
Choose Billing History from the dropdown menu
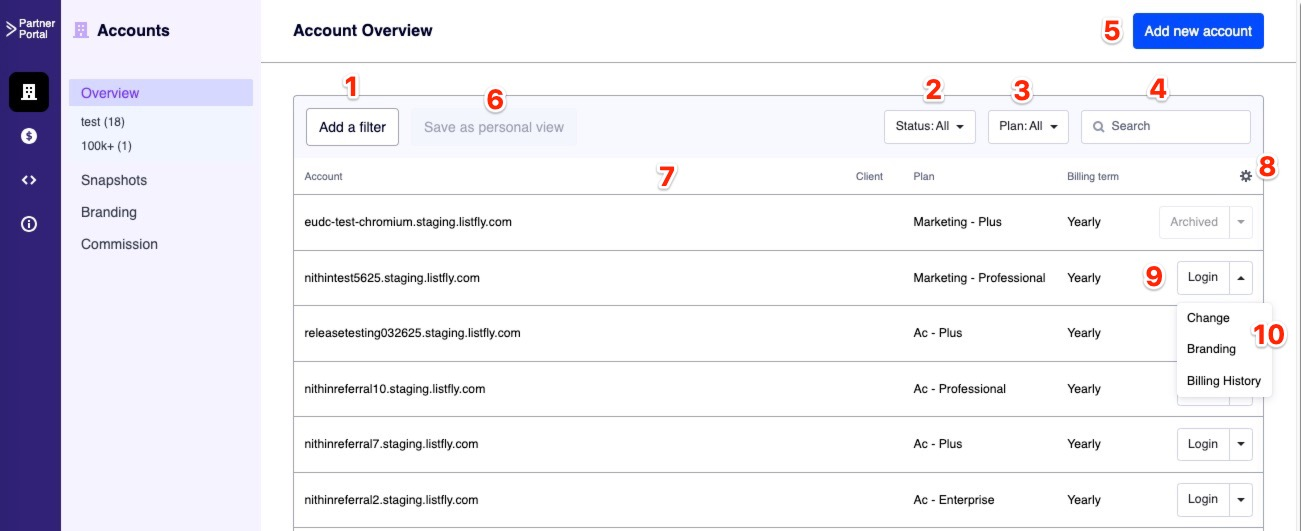point(1223,381)
